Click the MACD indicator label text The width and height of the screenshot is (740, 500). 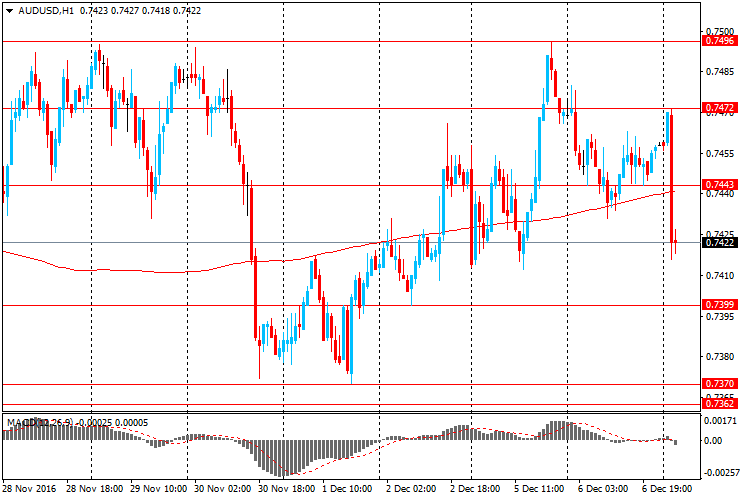22,423
